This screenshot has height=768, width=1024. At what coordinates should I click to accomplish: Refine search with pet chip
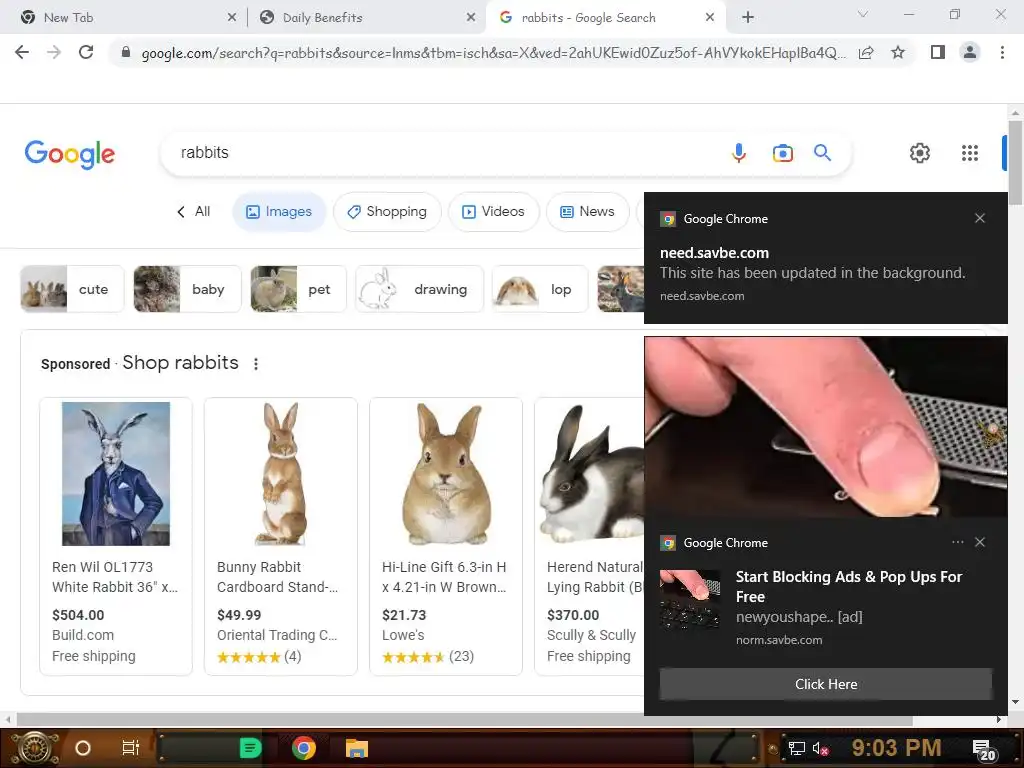[298, 289]
